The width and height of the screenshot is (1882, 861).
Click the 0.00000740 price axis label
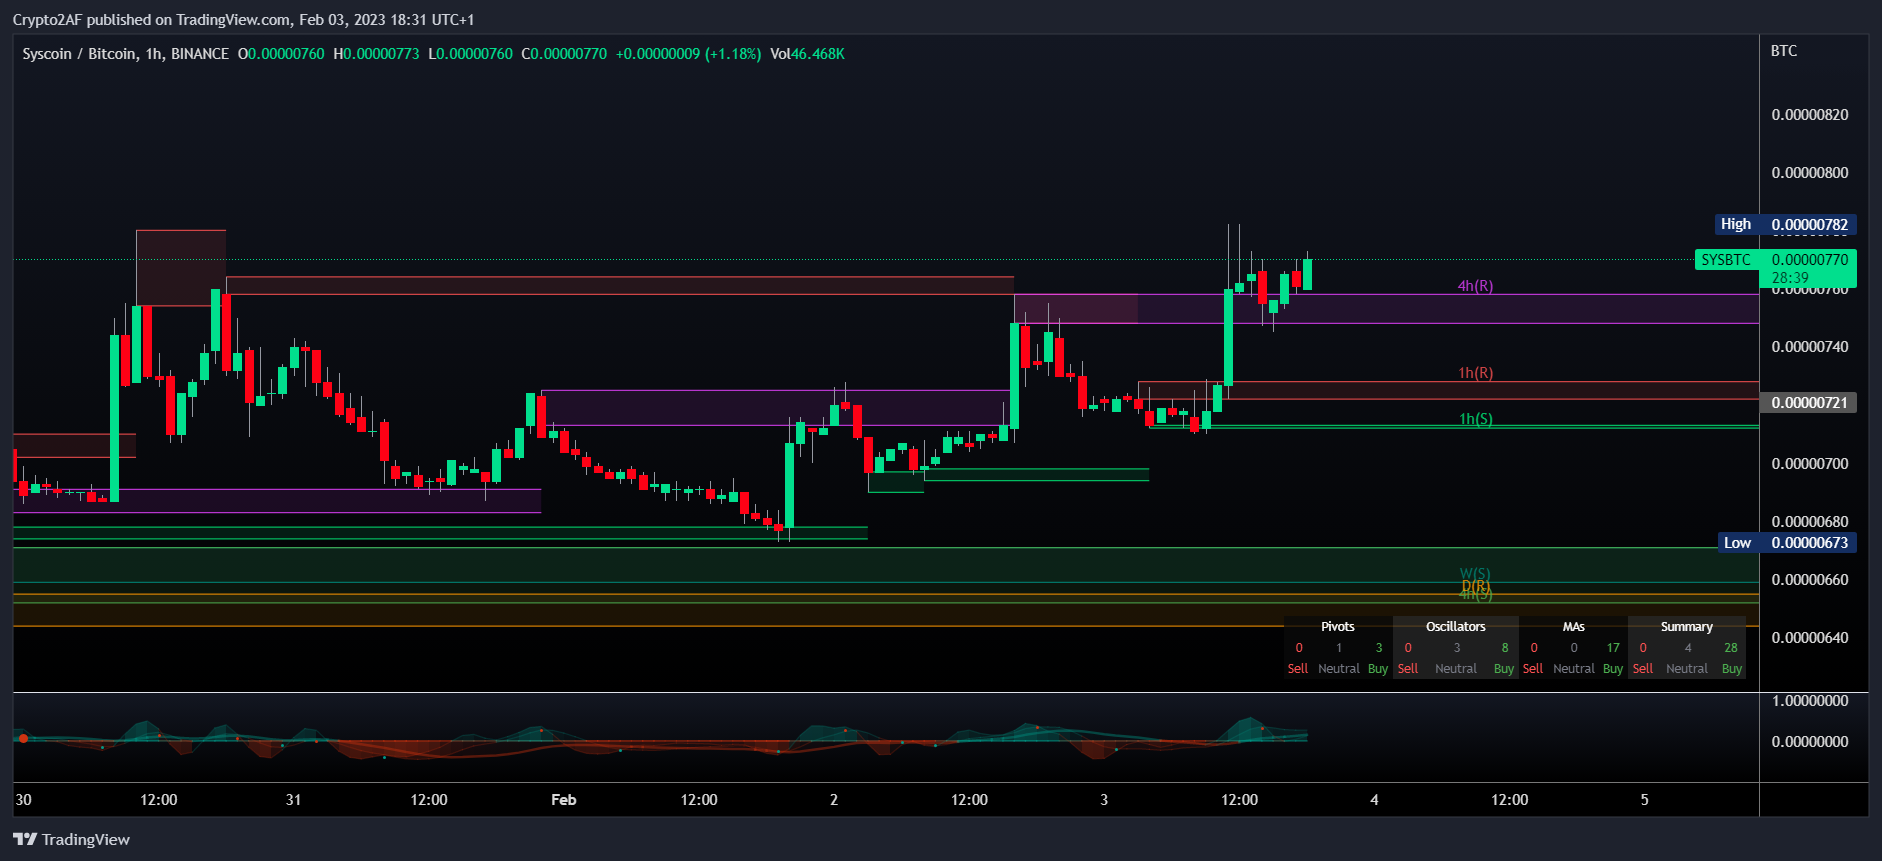(1809, 347)
